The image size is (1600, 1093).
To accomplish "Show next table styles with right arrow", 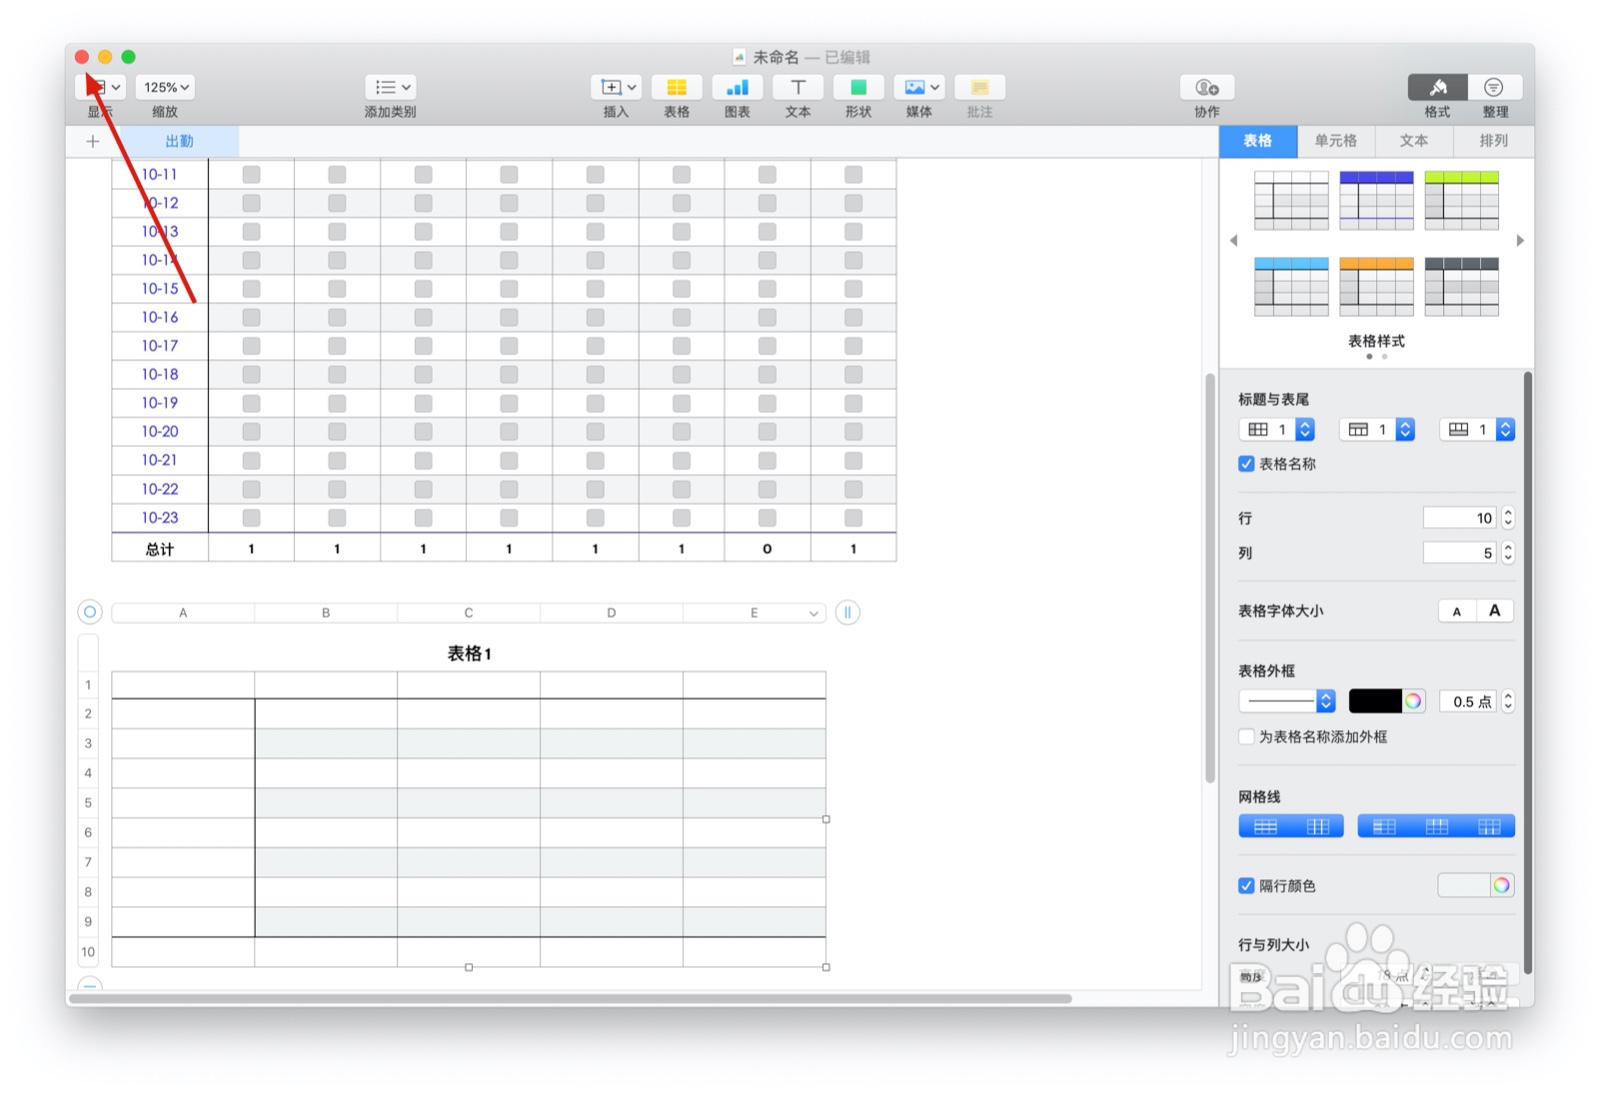I will (x=1520, y=240).
